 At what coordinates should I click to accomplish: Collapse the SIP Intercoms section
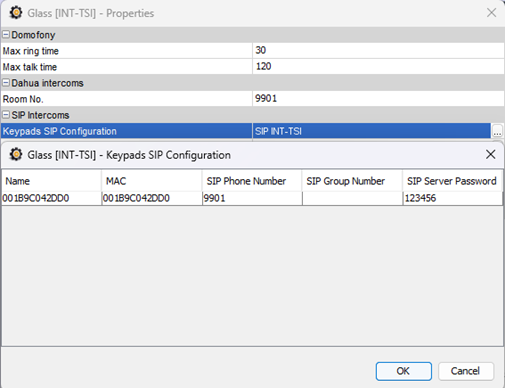click(6, 115)
